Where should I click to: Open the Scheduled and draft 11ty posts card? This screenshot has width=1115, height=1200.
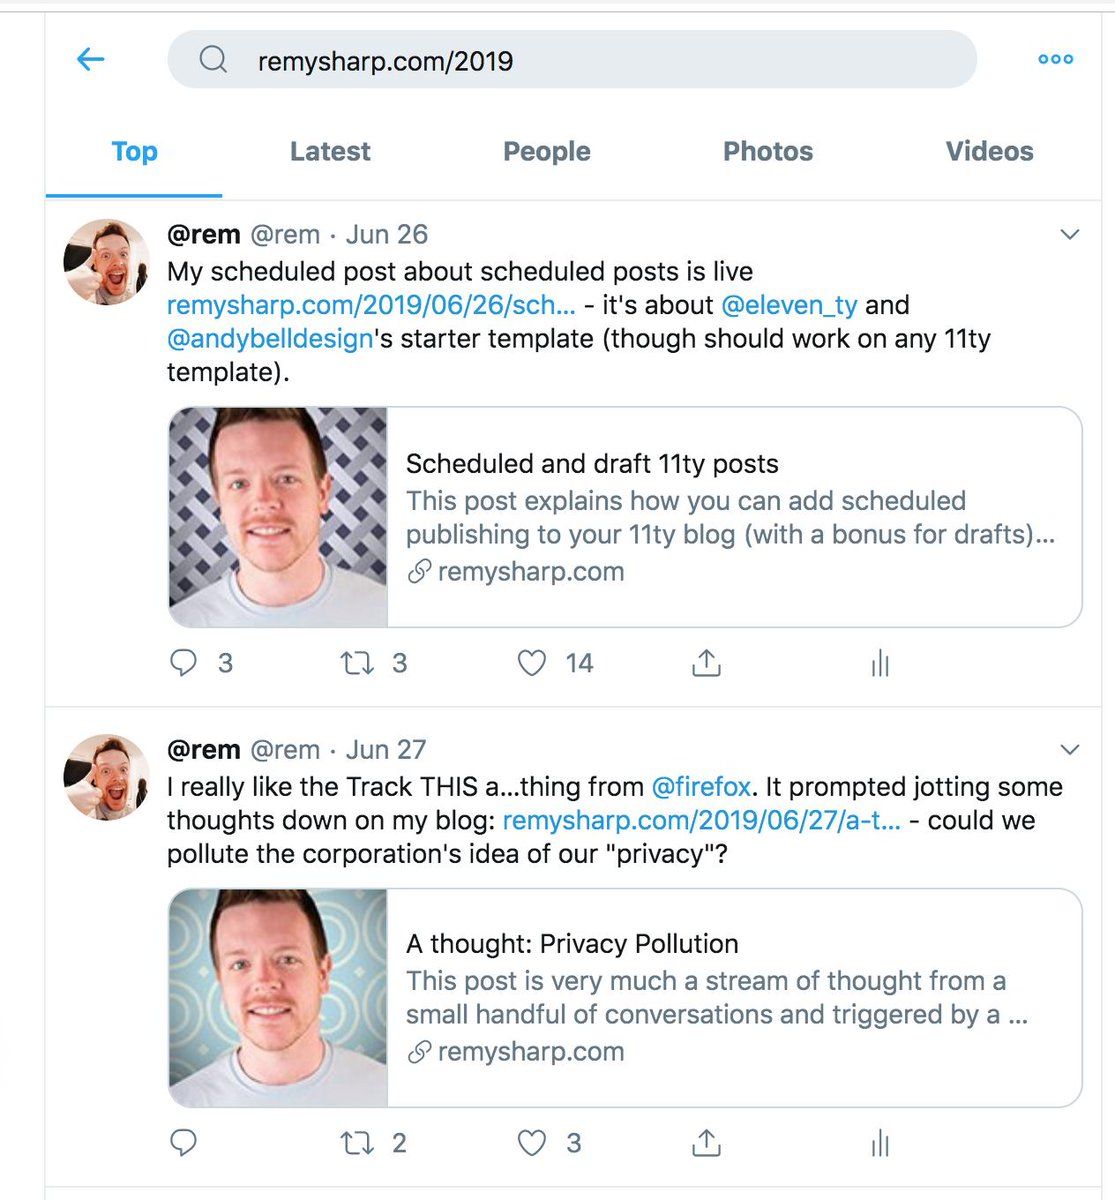[x=625, y=517]
